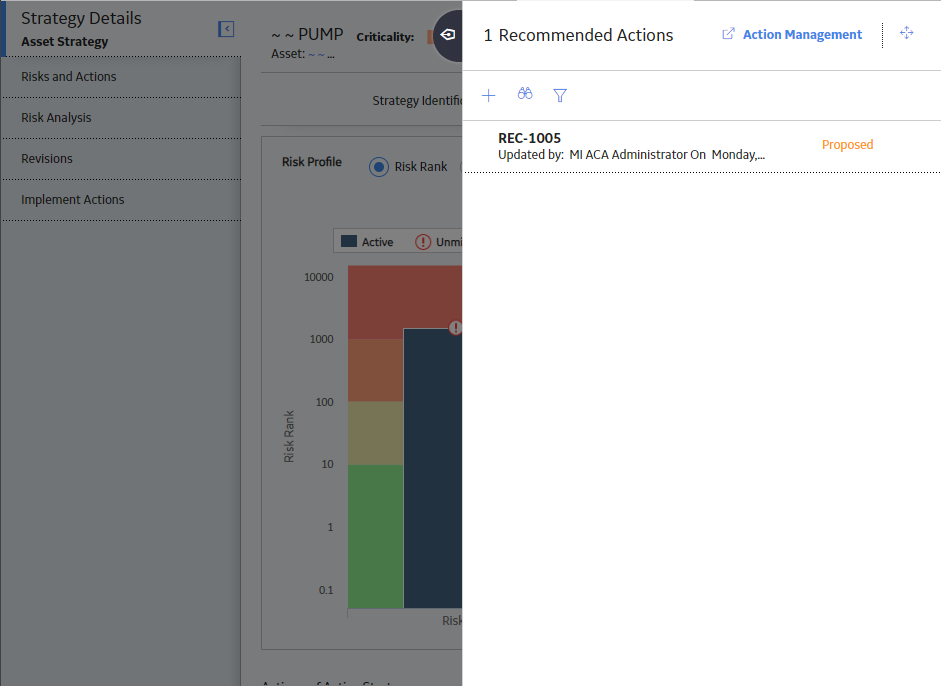
Task: Click the Unmitigated legend warning icon
Action: point(423,242)
